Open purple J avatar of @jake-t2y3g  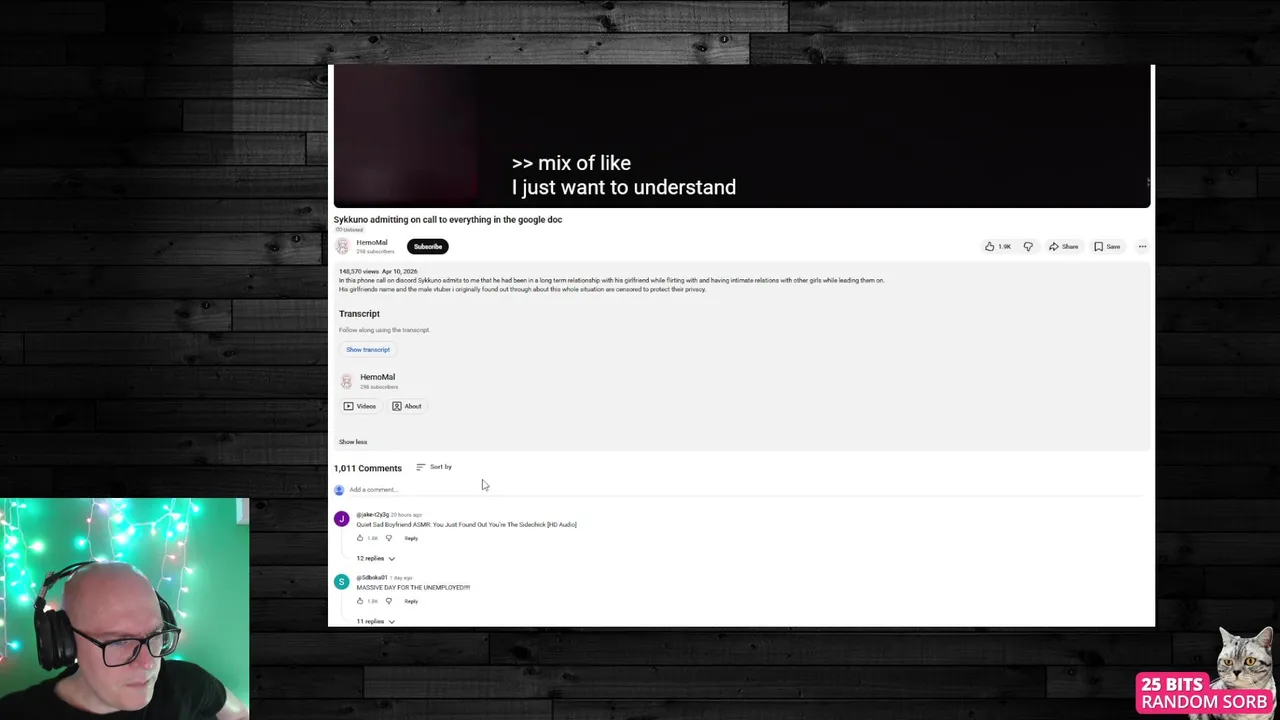[342, 519]
